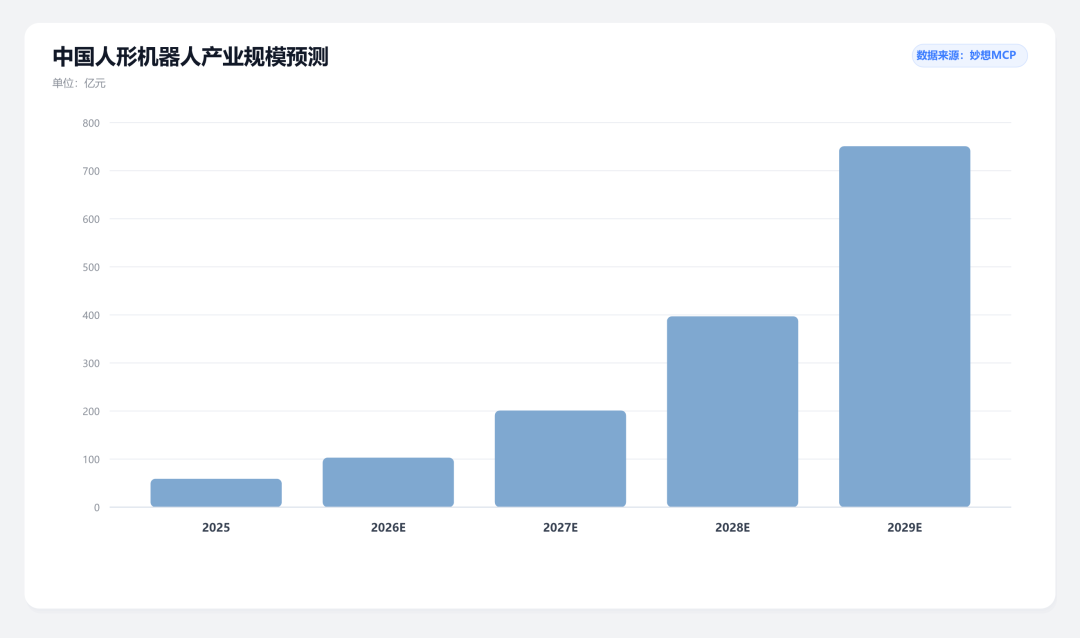
Task: Click the 800 y-axis value
Action: pyautogui.click(x=91, y=123)
